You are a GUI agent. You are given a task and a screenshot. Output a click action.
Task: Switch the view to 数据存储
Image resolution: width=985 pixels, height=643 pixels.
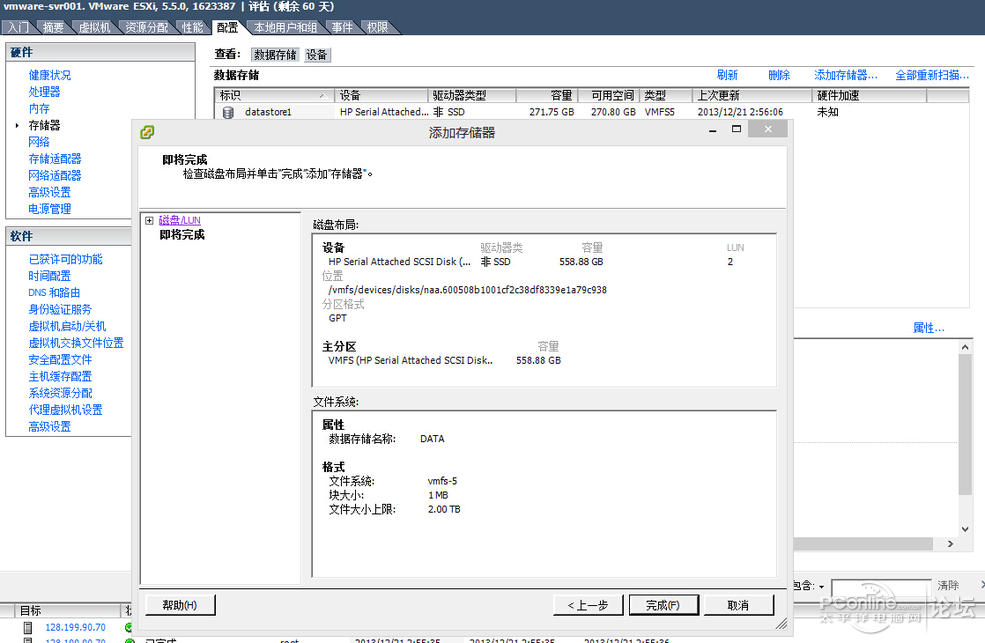(x=275, y=55)
